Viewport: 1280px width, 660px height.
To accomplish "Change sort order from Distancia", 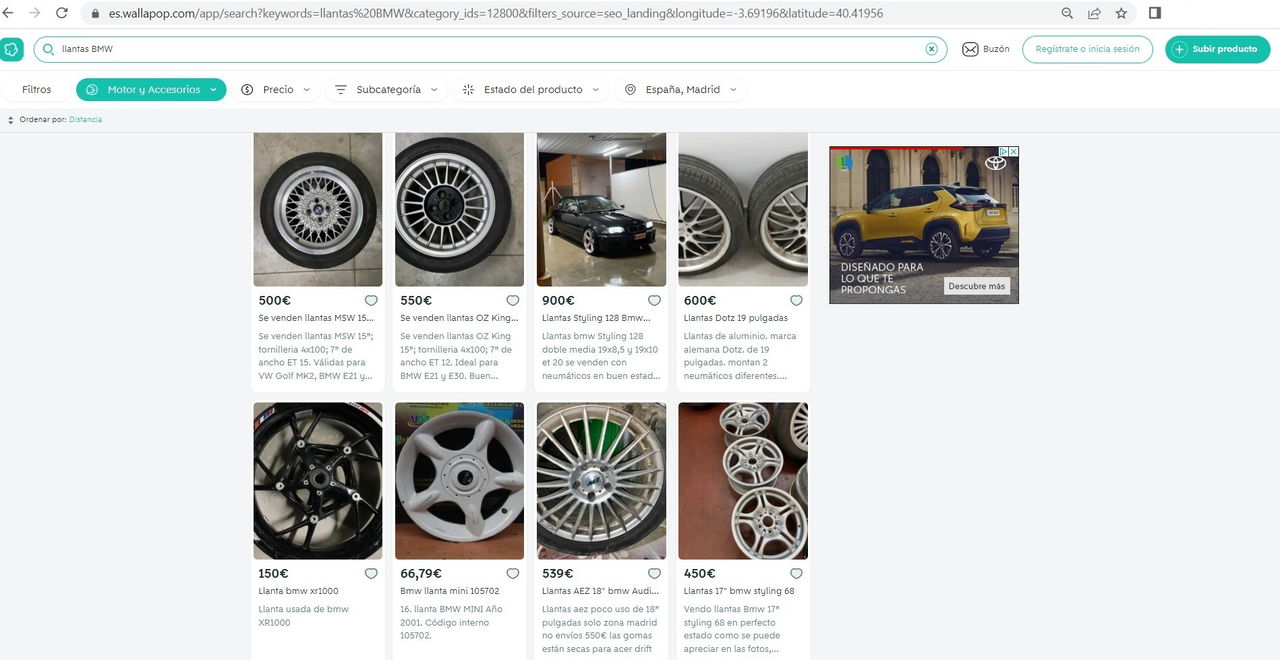I will coord(85,120).
